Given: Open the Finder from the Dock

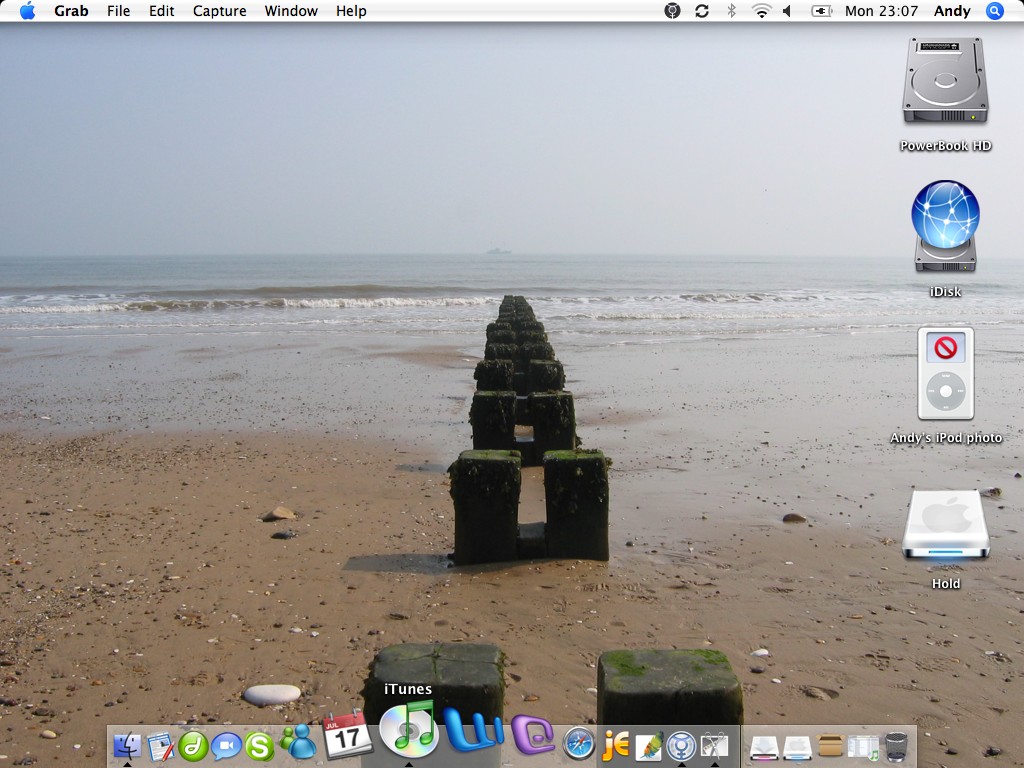Looking at the screenshot, I should click(x=128, y=746).
